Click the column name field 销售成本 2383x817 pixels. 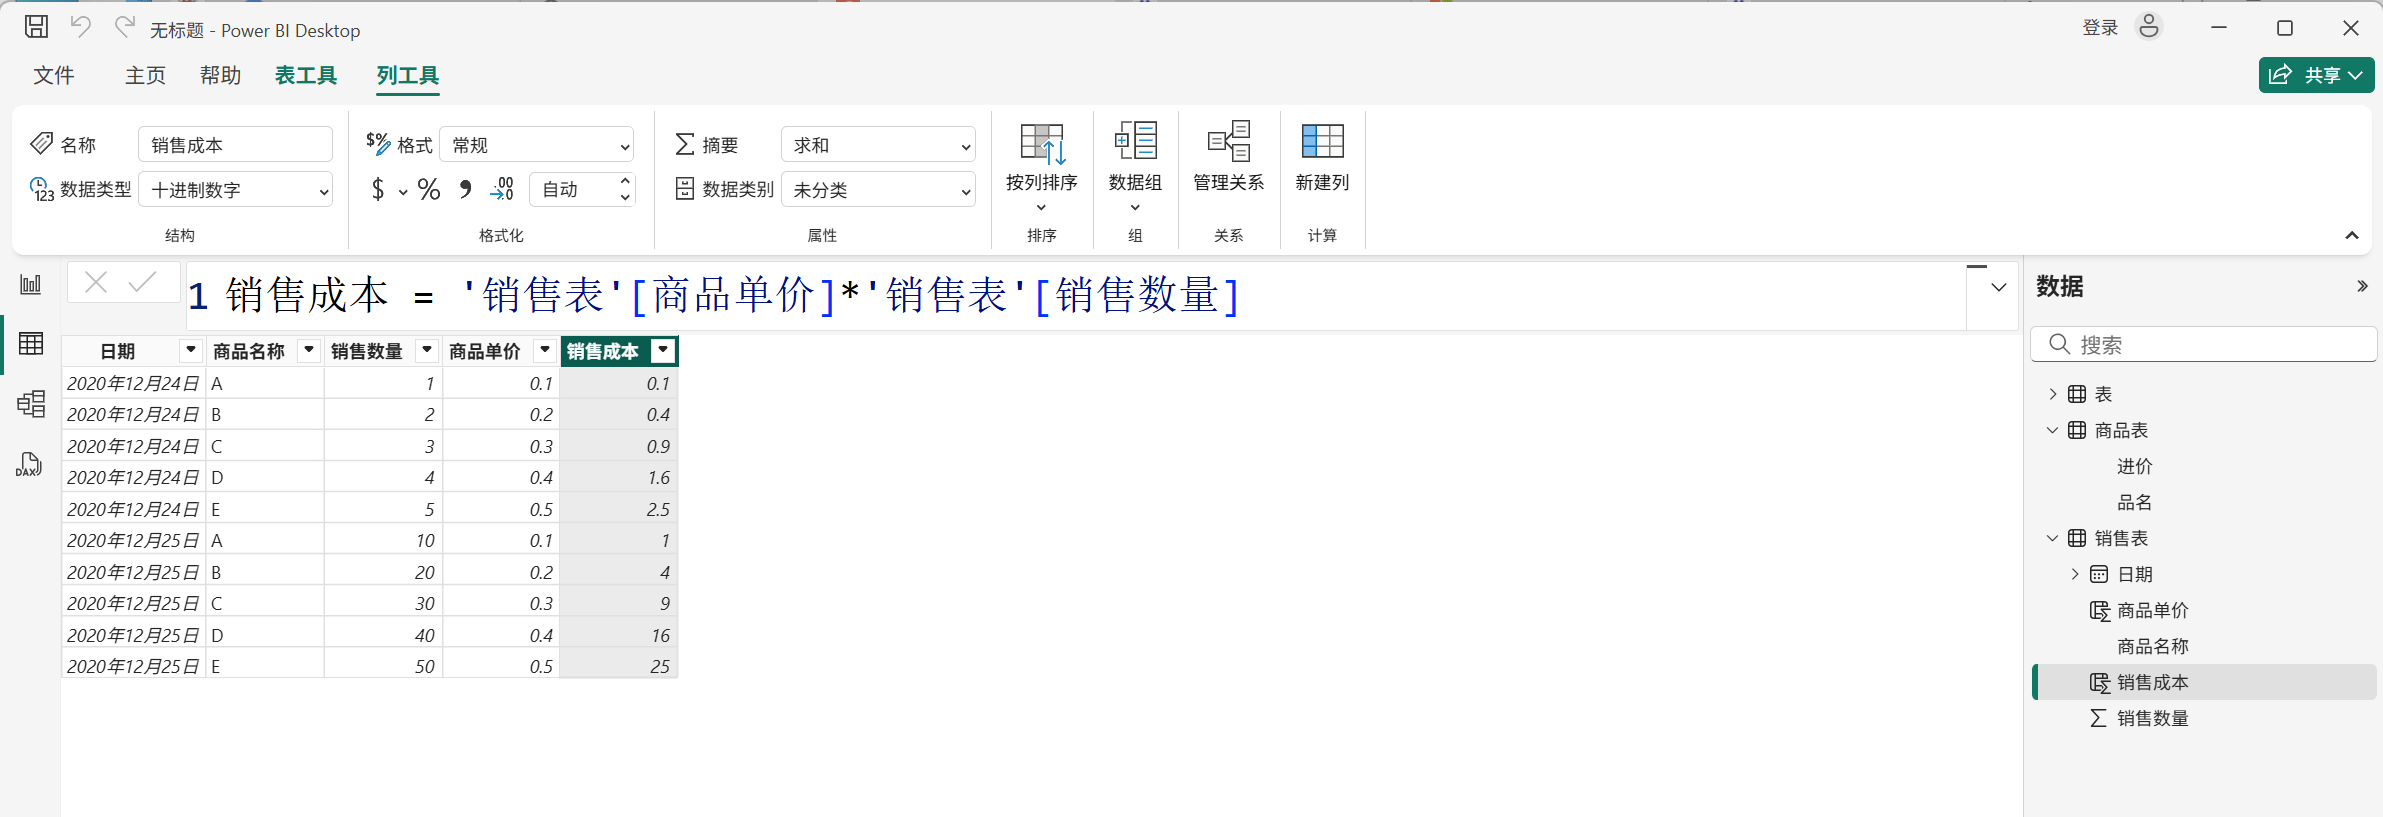click(x=236, y=145)
